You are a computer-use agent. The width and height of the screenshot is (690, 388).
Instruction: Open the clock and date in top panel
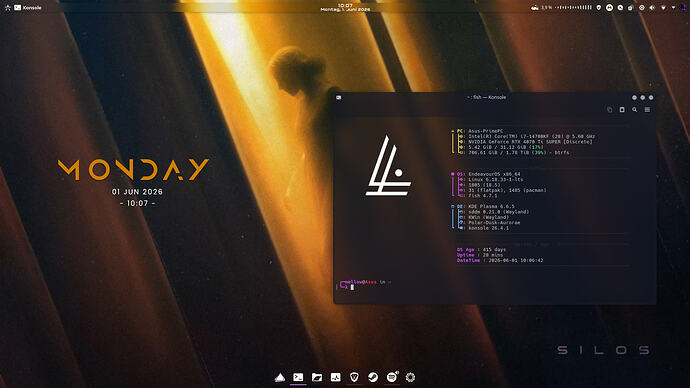[345, 7]
